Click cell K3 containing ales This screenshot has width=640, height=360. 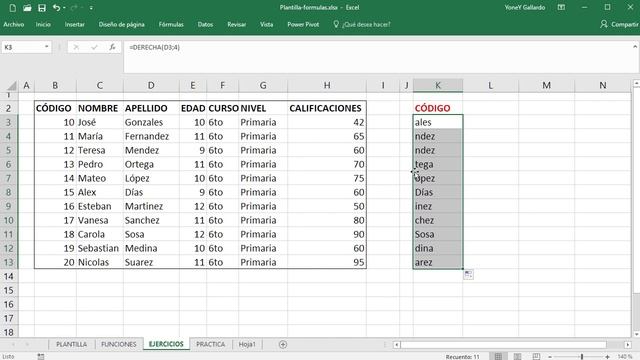[438, 122]
